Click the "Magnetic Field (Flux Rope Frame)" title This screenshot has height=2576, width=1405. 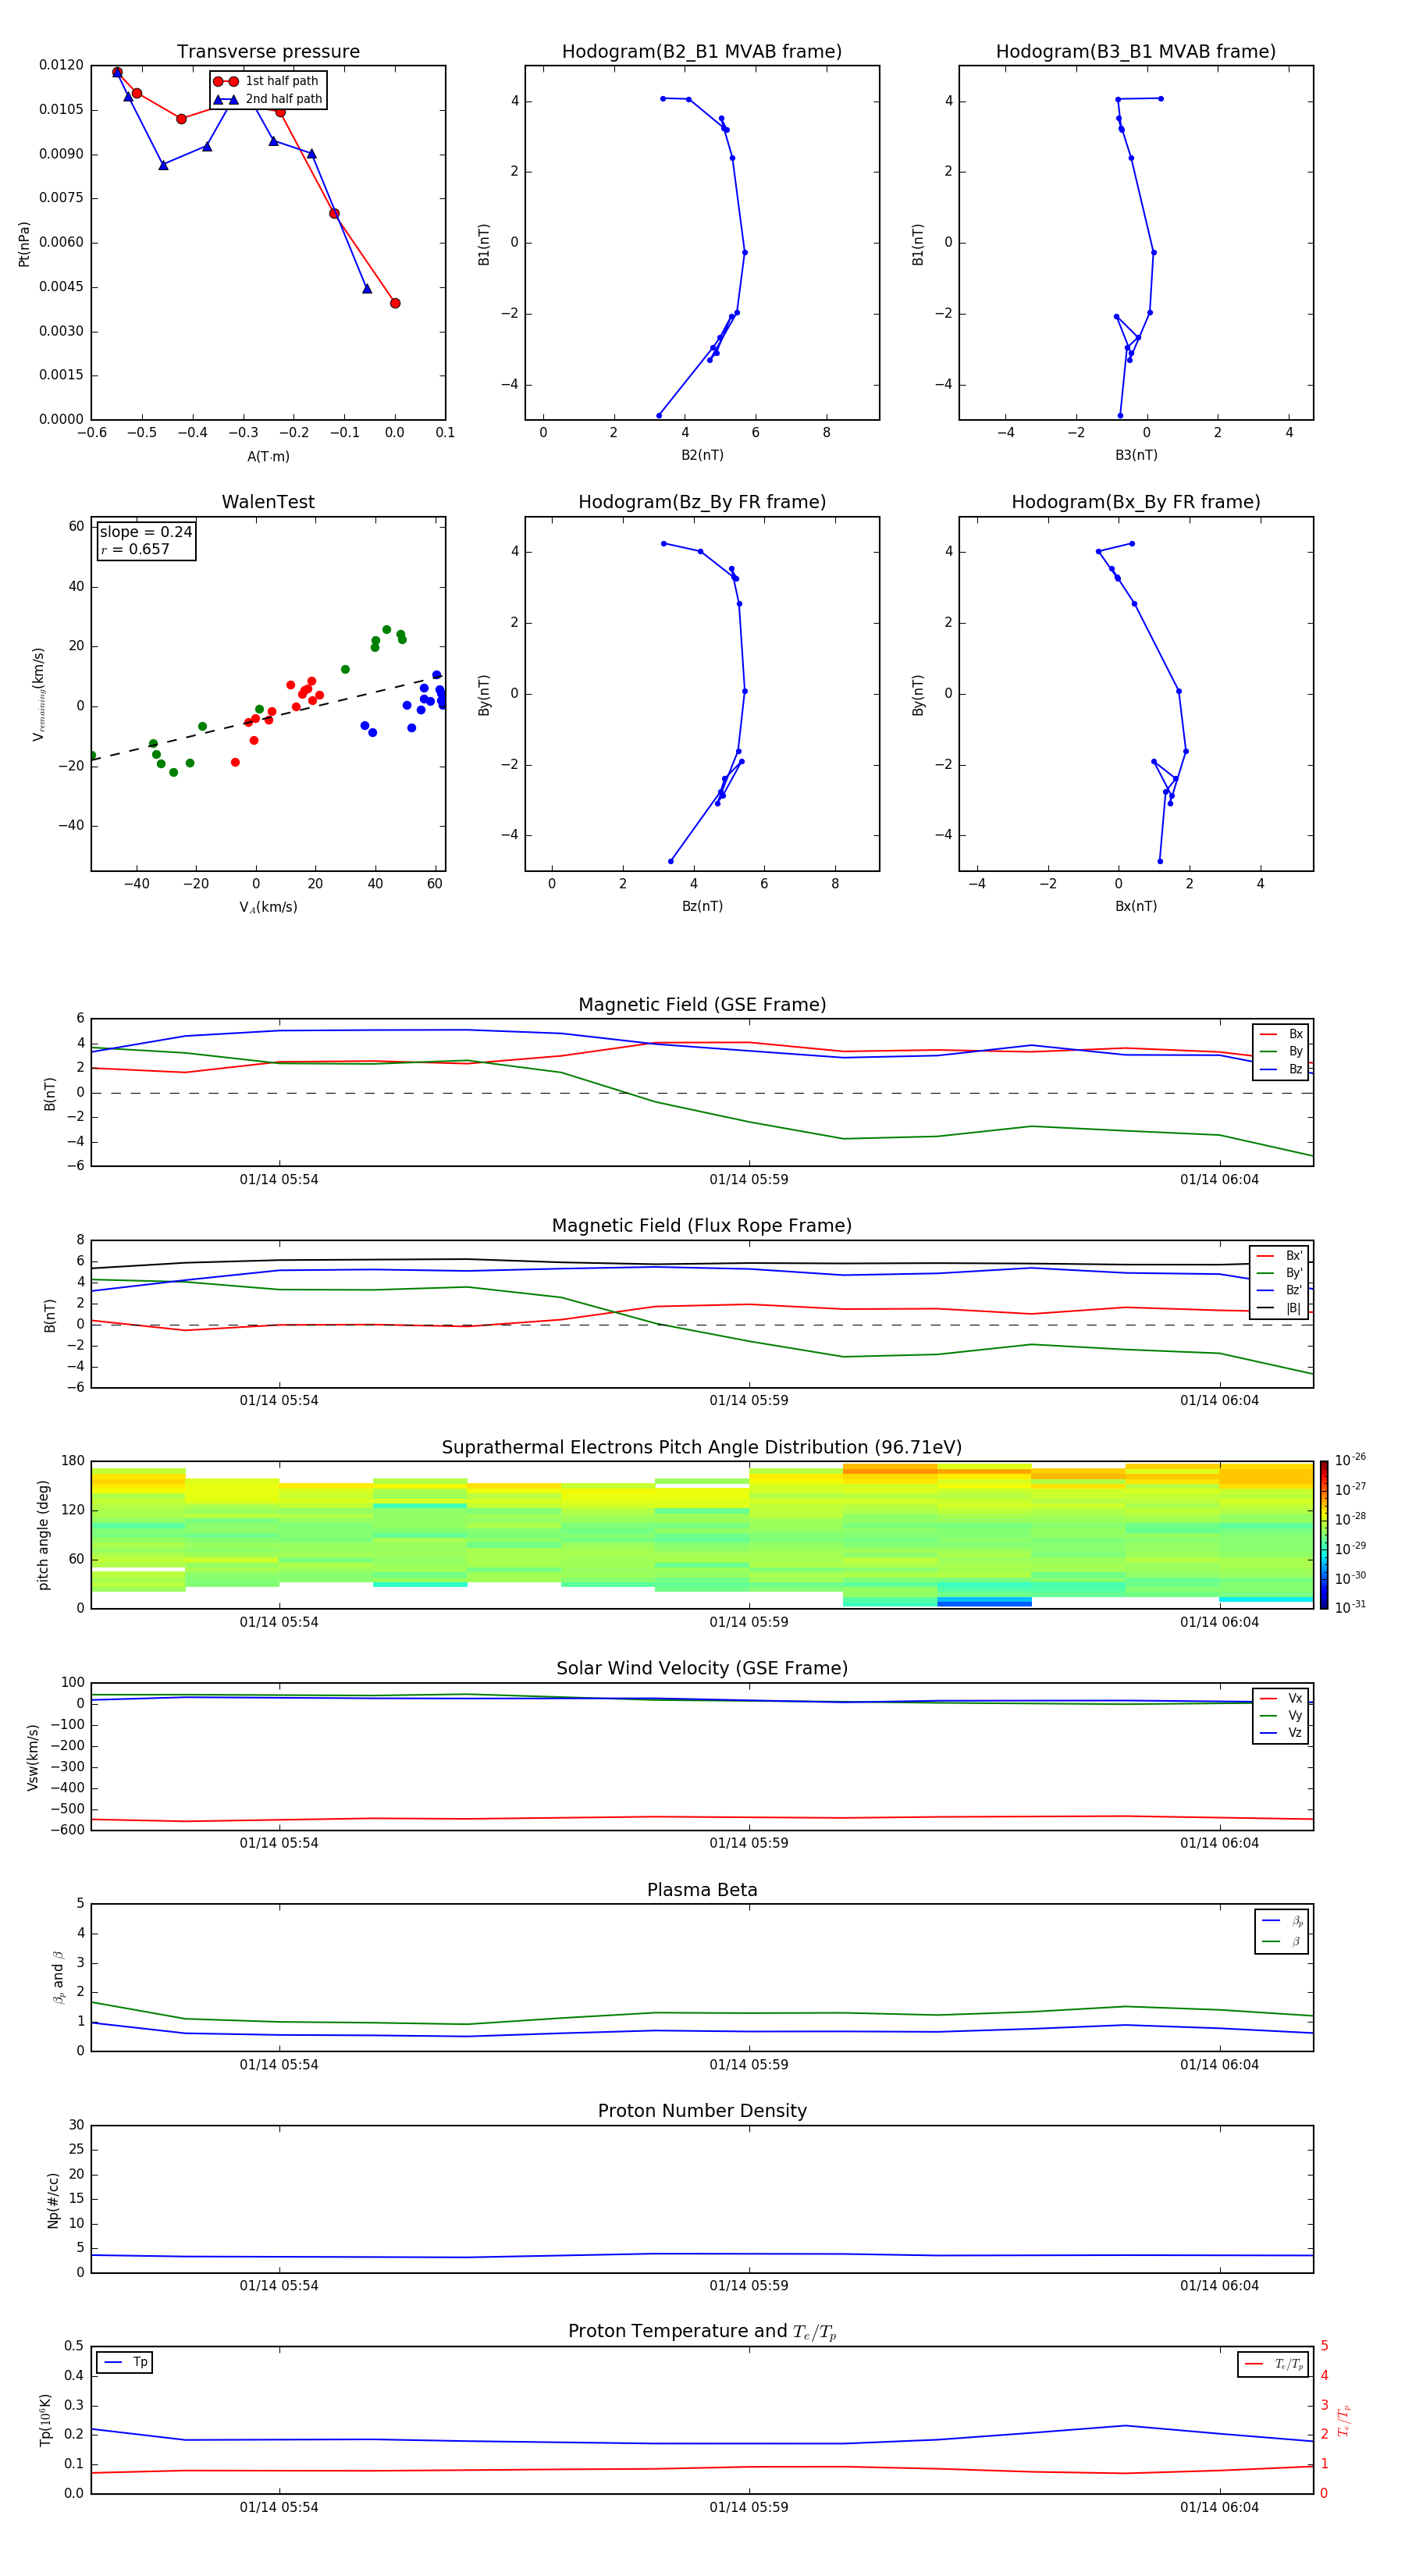click(702, 1226)
